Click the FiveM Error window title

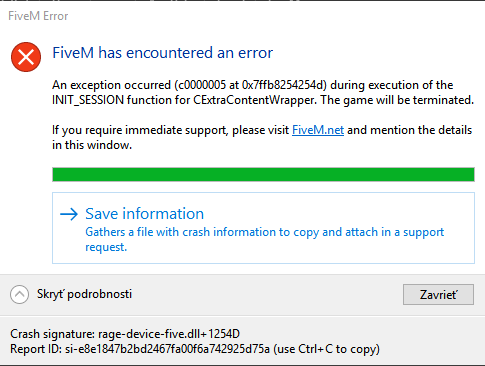click(x=38, y=16)
